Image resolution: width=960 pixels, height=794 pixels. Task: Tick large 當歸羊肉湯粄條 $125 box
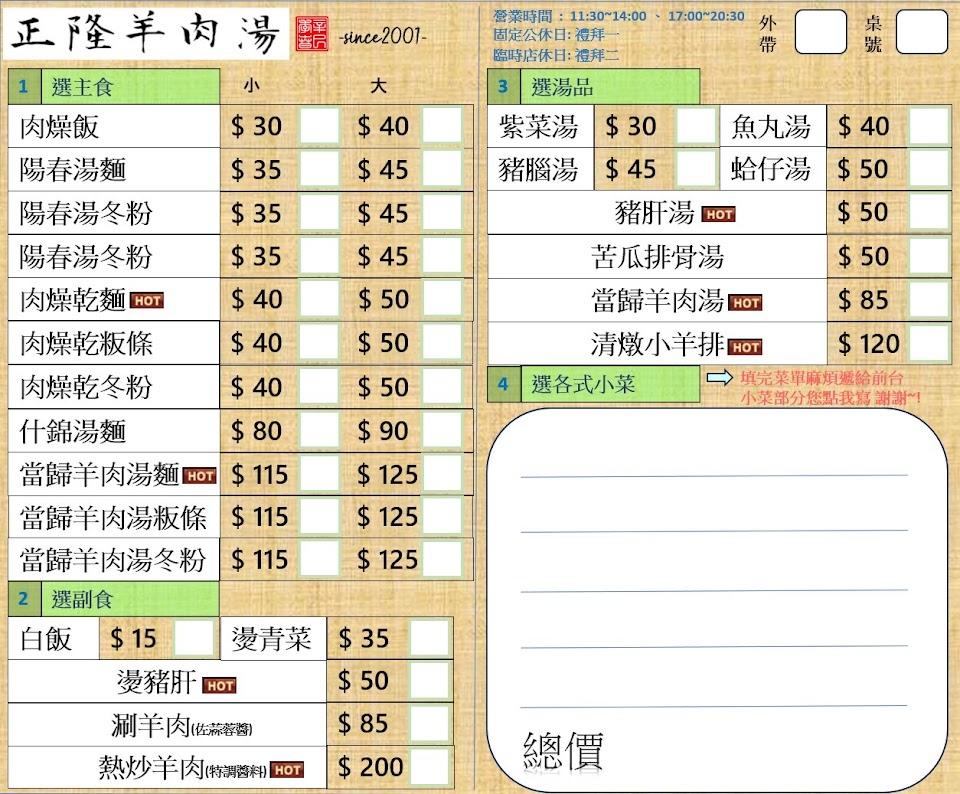(442, 517)
